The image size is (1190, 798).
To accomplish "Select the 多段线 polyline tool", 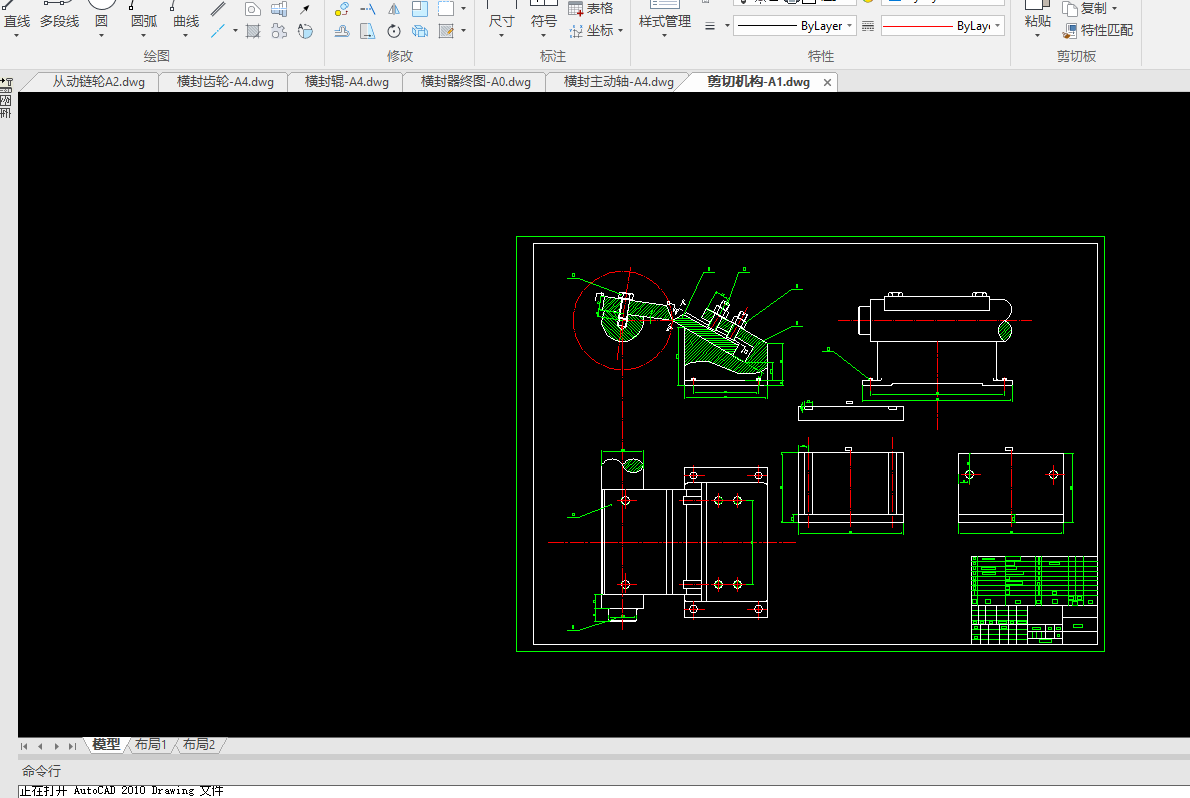I will [x=59, y=17].
